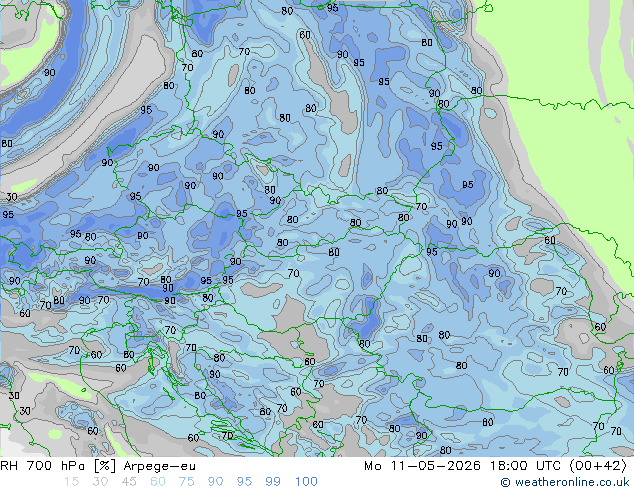
Task: Select the legend value 45
Action: [129, 482]
